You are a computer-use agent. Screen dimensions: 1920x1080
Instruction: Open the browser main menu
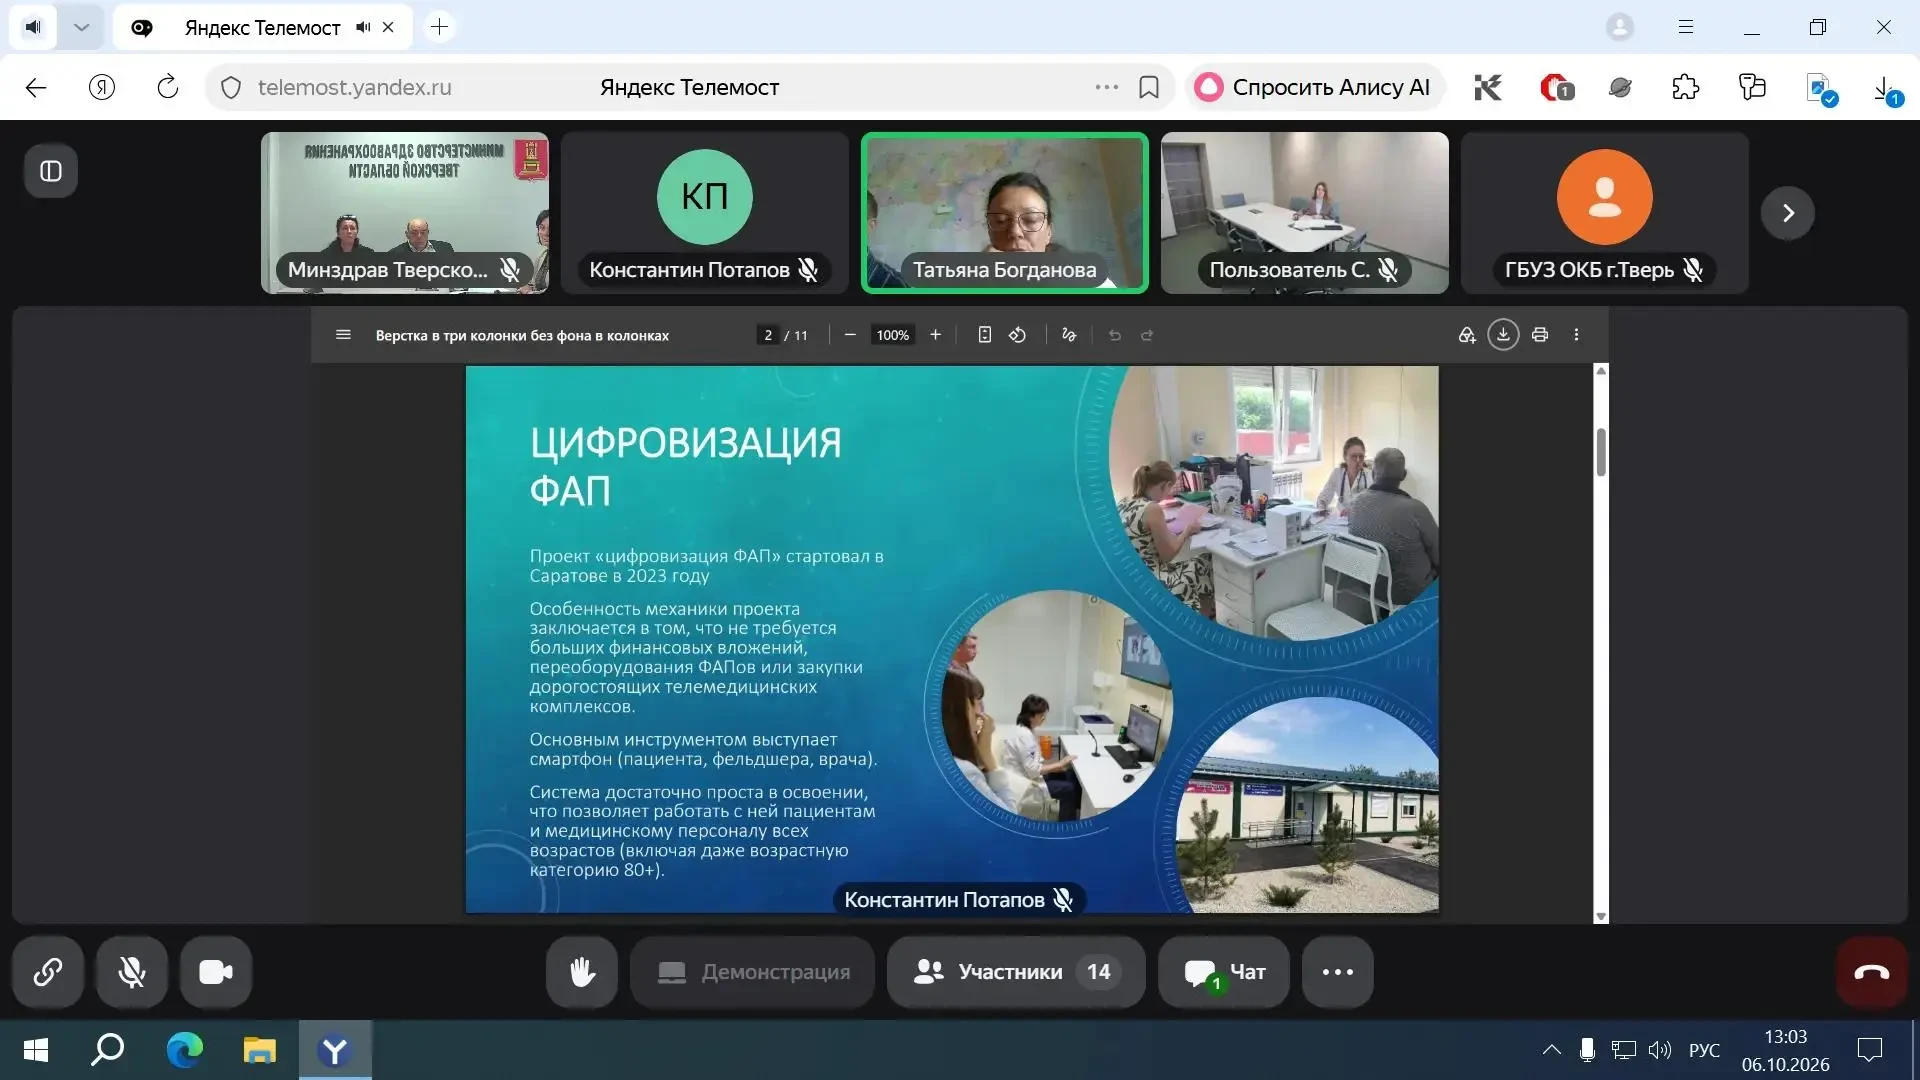[x=1686, y=27]
